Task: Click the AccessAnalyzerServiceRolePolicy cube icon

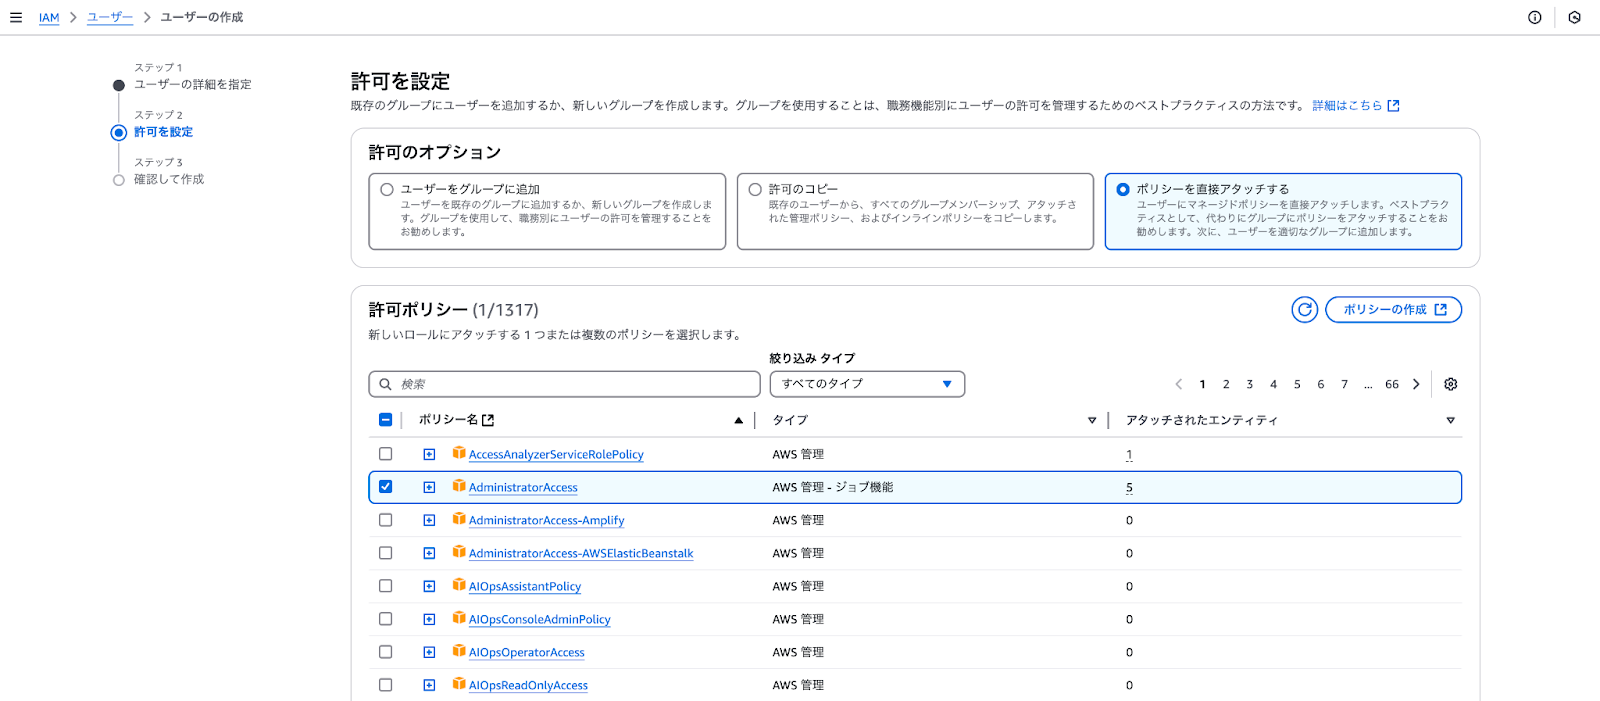Action: click(x=459, y=453)
